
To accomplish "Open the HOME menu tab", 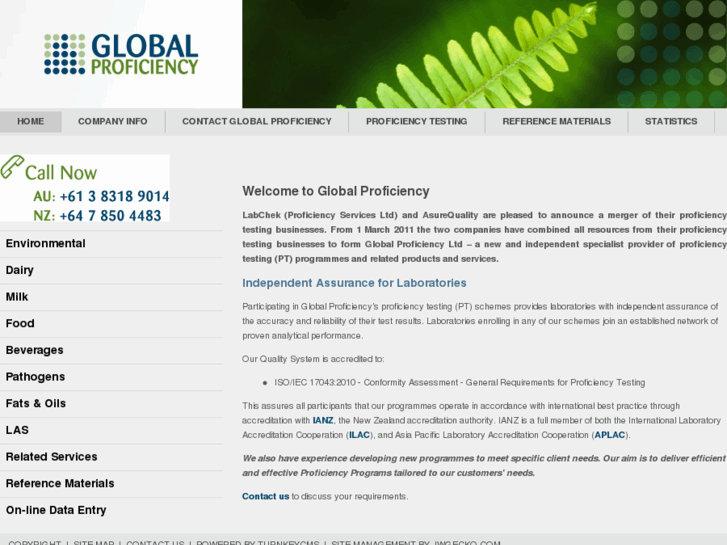I will (31, 122).
